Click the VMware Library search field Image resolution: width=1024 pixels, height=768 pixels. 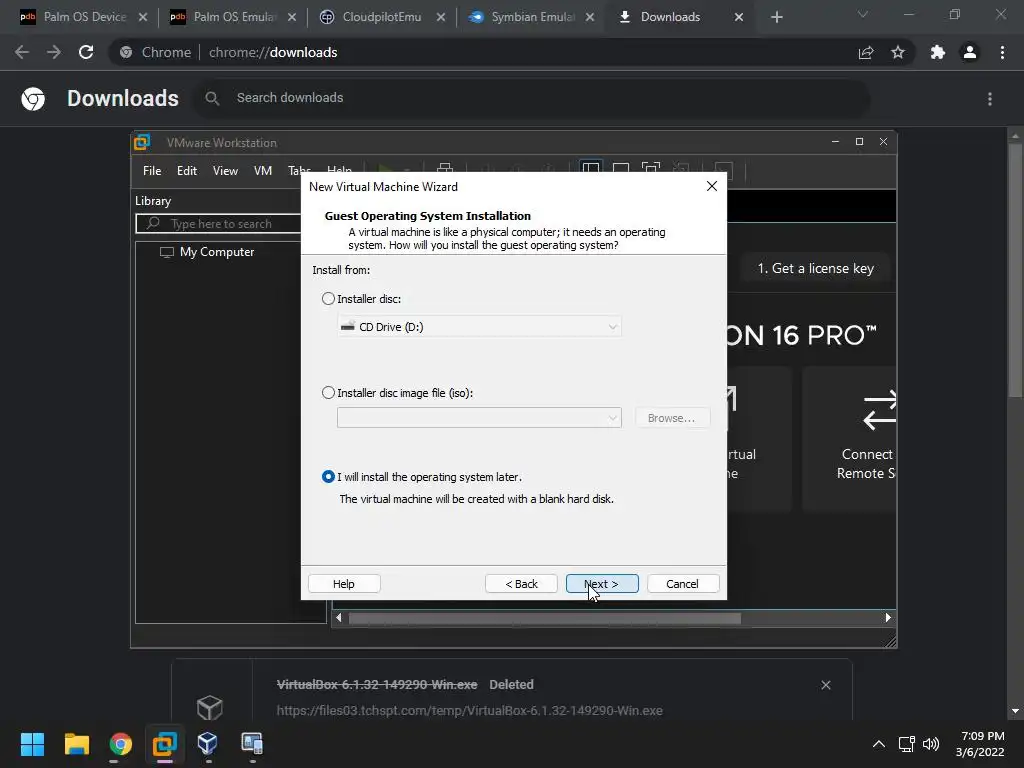click(x=219, y=224)
